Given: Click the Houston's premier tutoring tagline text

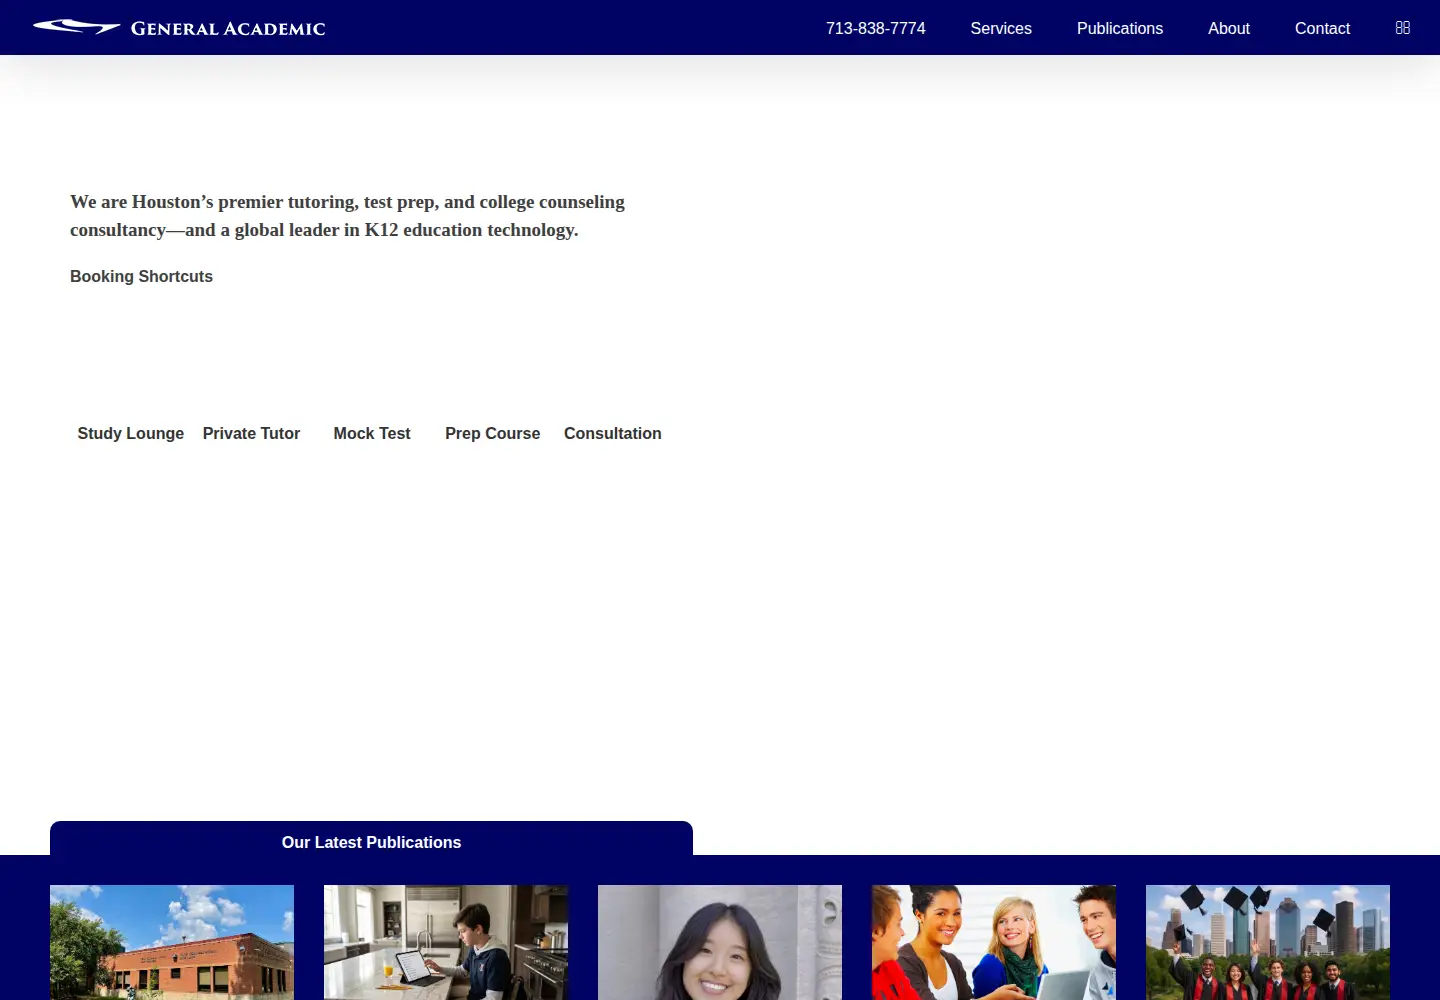Looking at the screenshot, I should [x=347, y=216].
